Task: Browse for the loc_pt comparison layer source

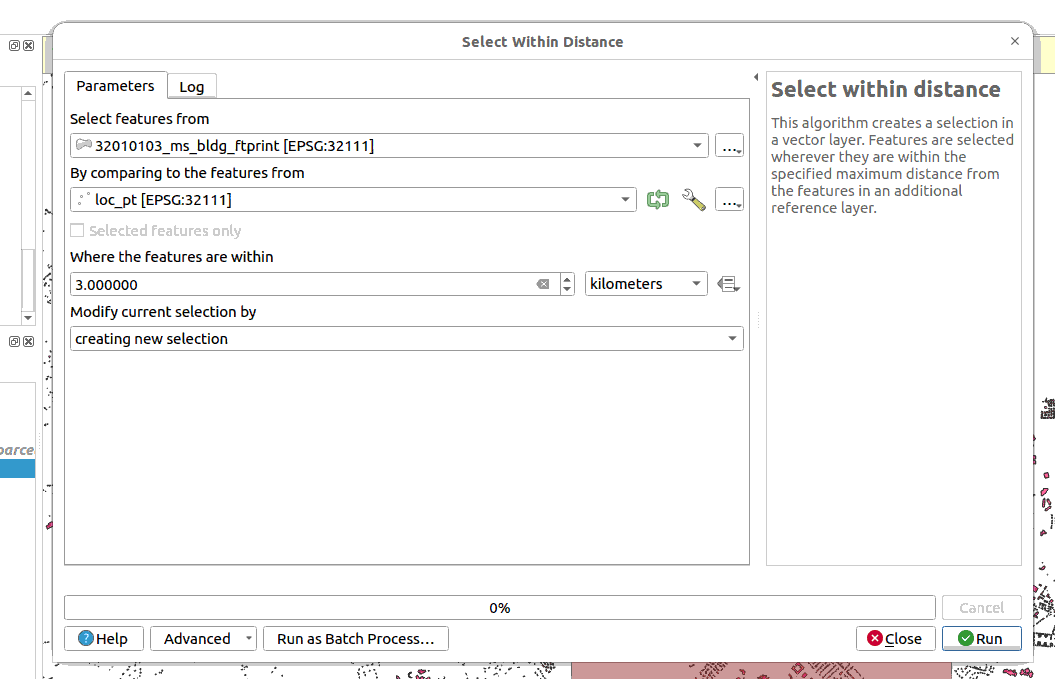Action: pyautogui.click(x=730, y=200)
